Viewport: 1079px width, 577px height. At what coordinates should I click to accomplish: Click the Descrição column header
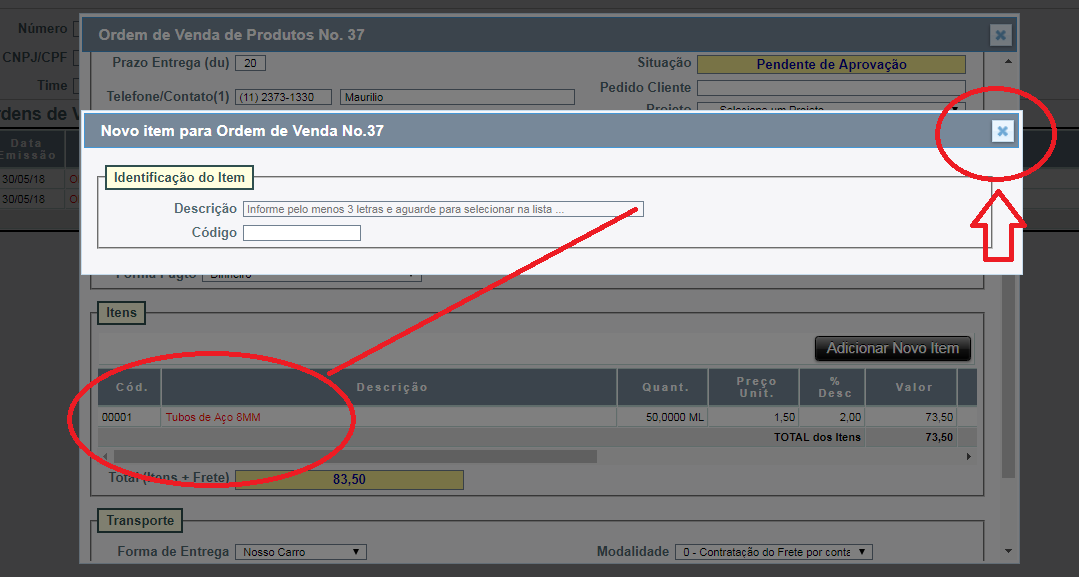pos(391,387)
